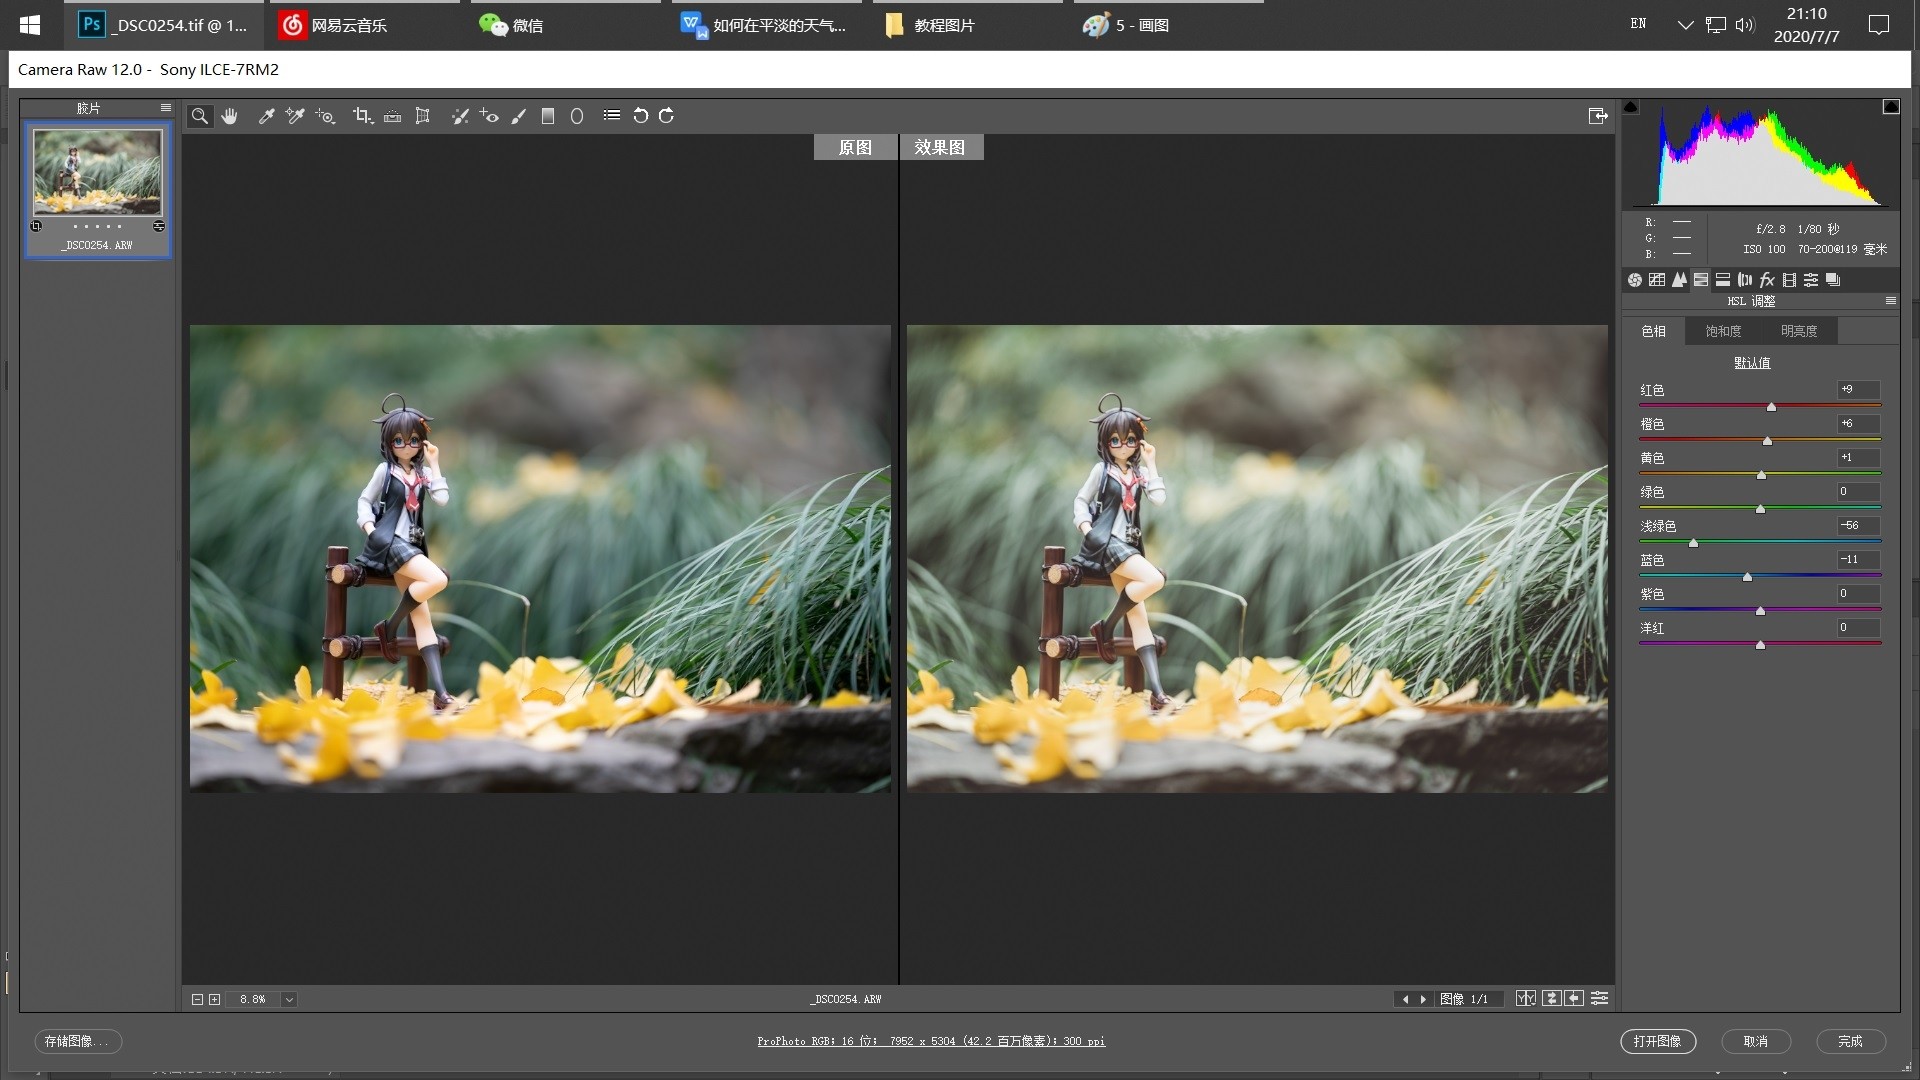1920x1080 pixels.
Task: Open the Split Toning panel
Action: 1723,280
